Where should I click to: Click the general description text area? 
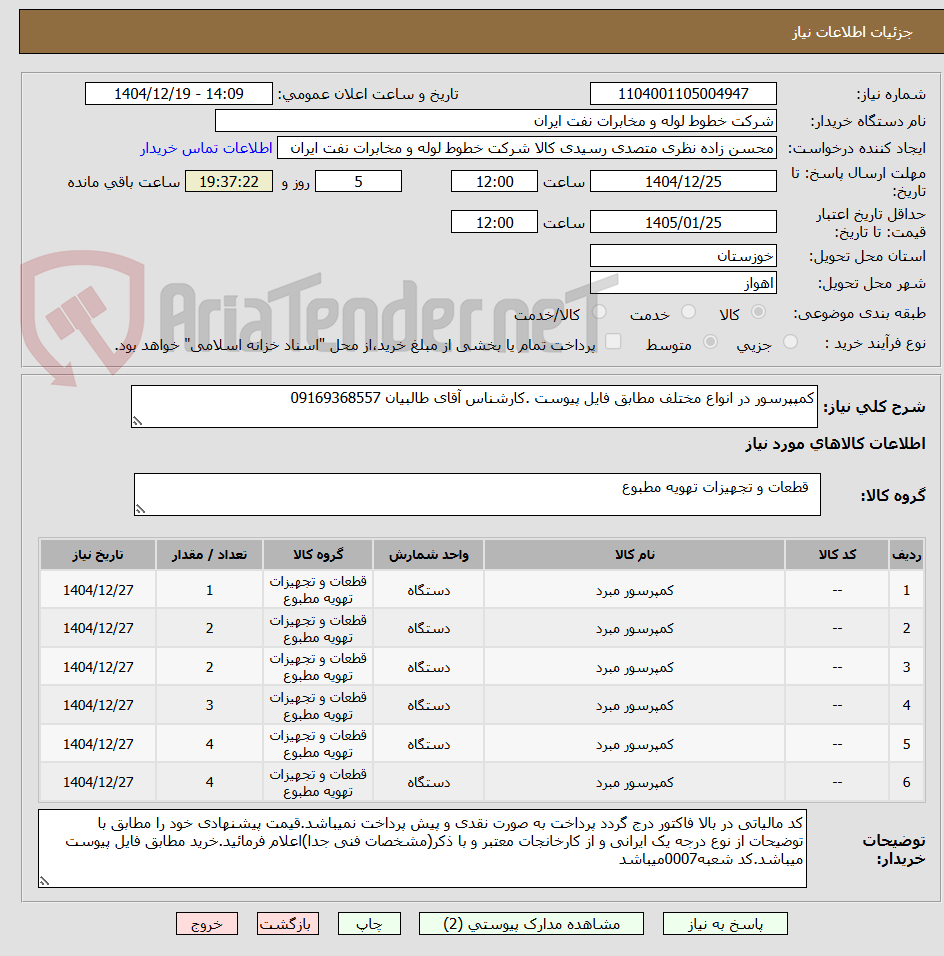[x=474, y=406]
